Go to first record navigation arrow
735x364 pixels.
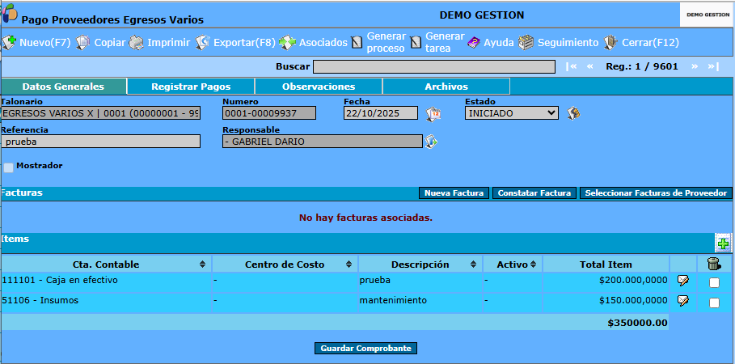tap(571, 67)
